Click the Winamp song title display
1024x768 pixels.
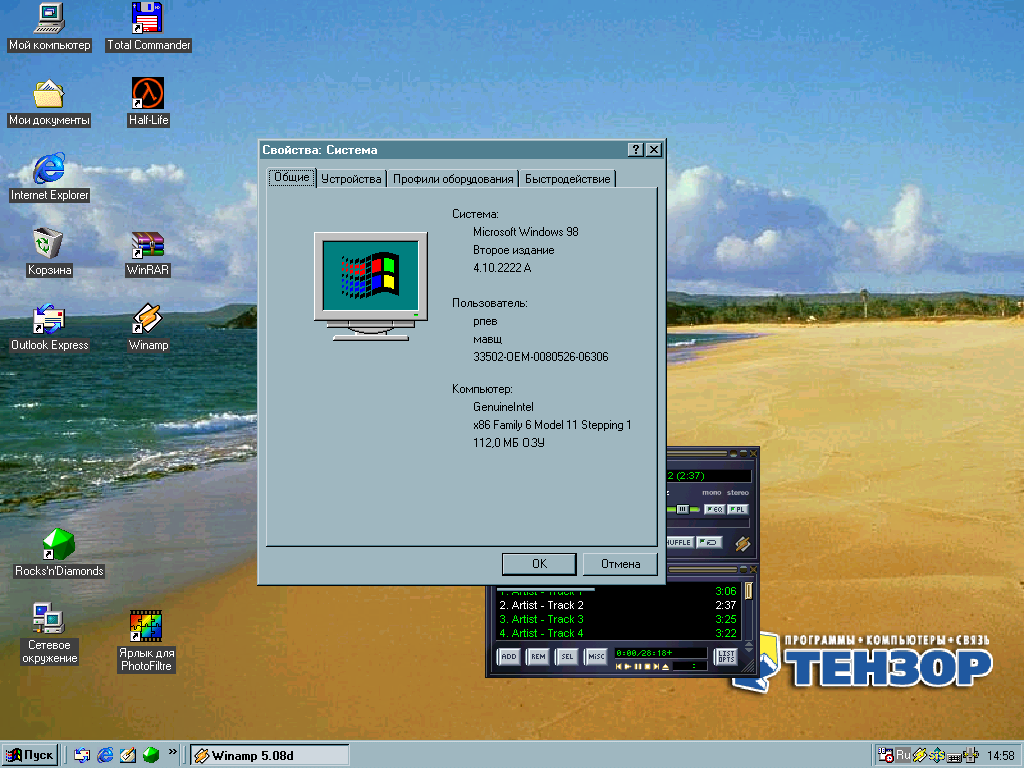709,475
